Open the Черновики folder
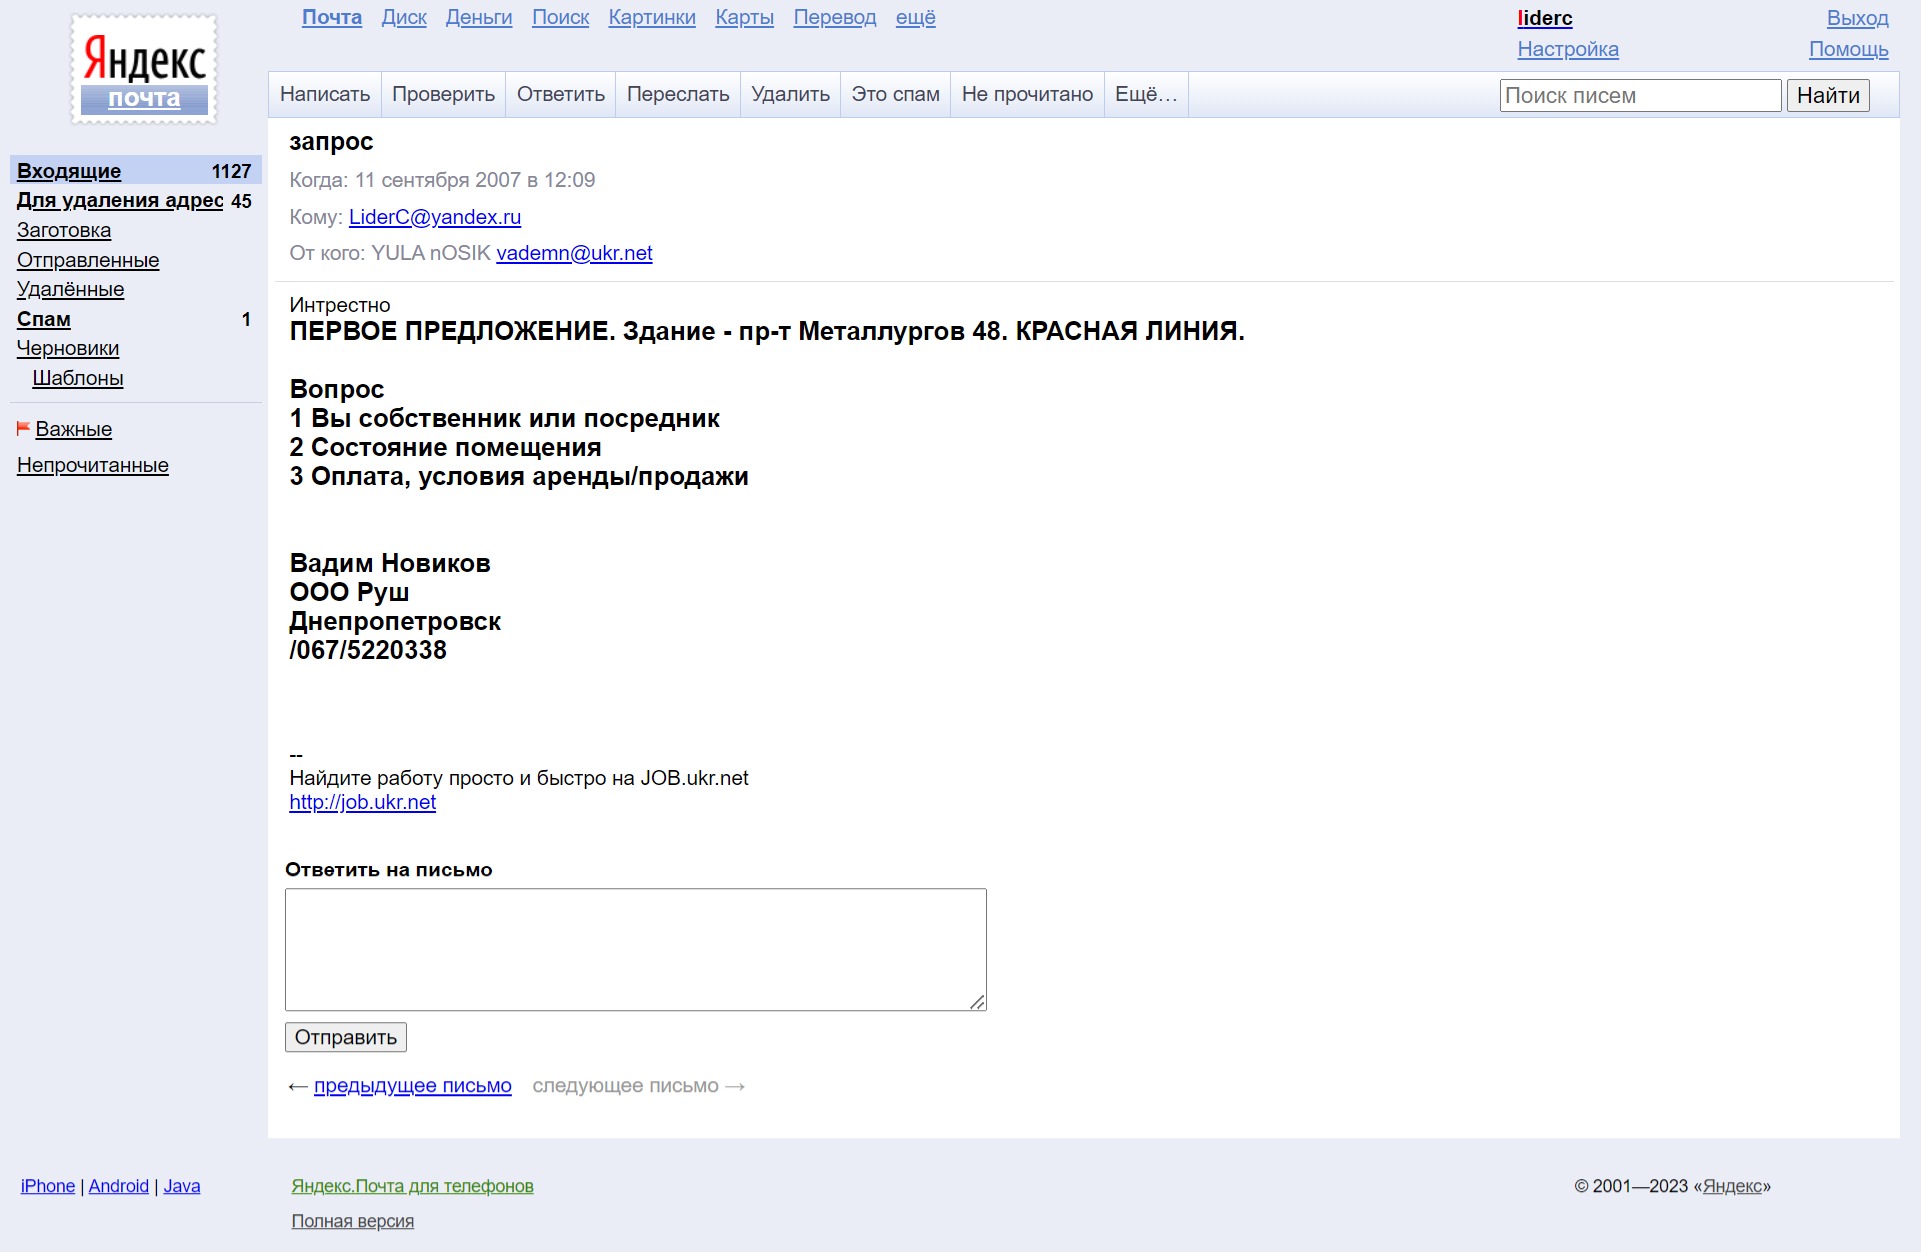This screenshot has height=1252, width=1921. coord(68,348)
